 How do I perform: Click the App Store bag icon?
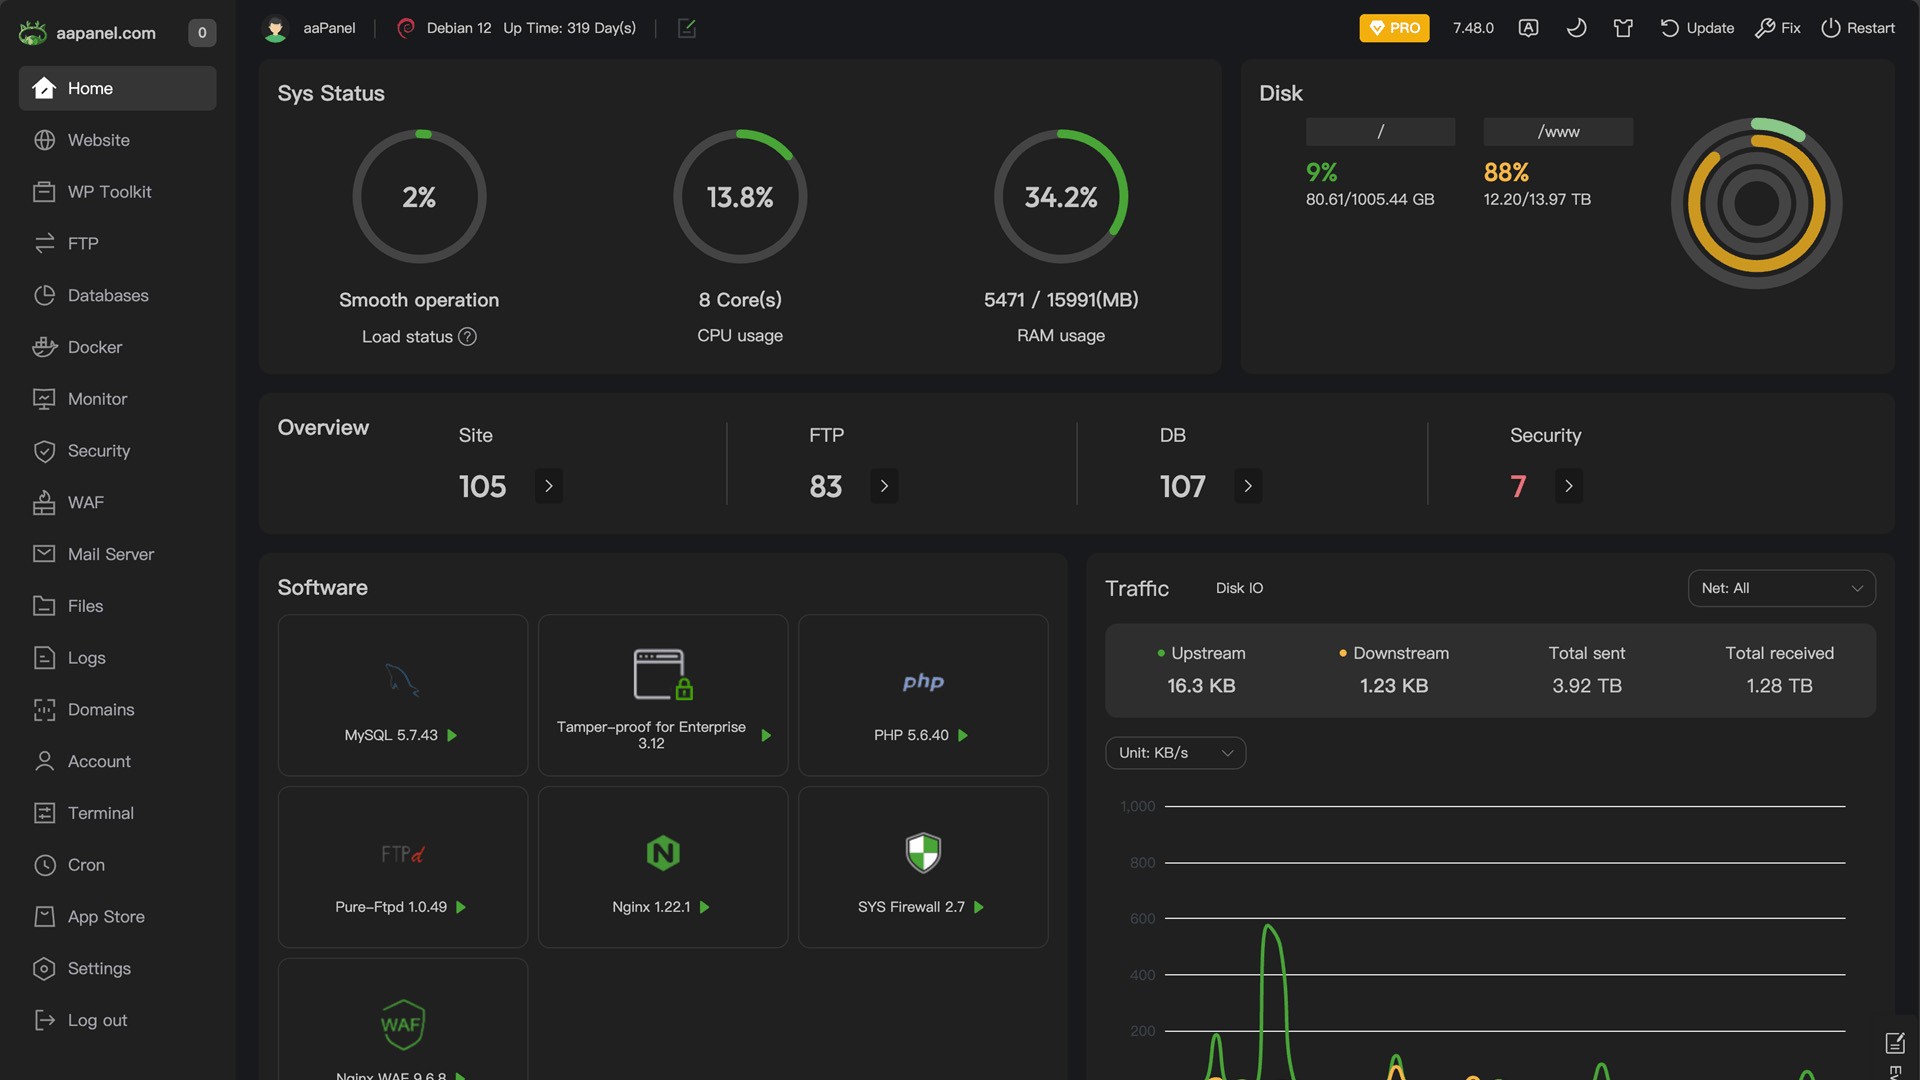click(44, 917)
